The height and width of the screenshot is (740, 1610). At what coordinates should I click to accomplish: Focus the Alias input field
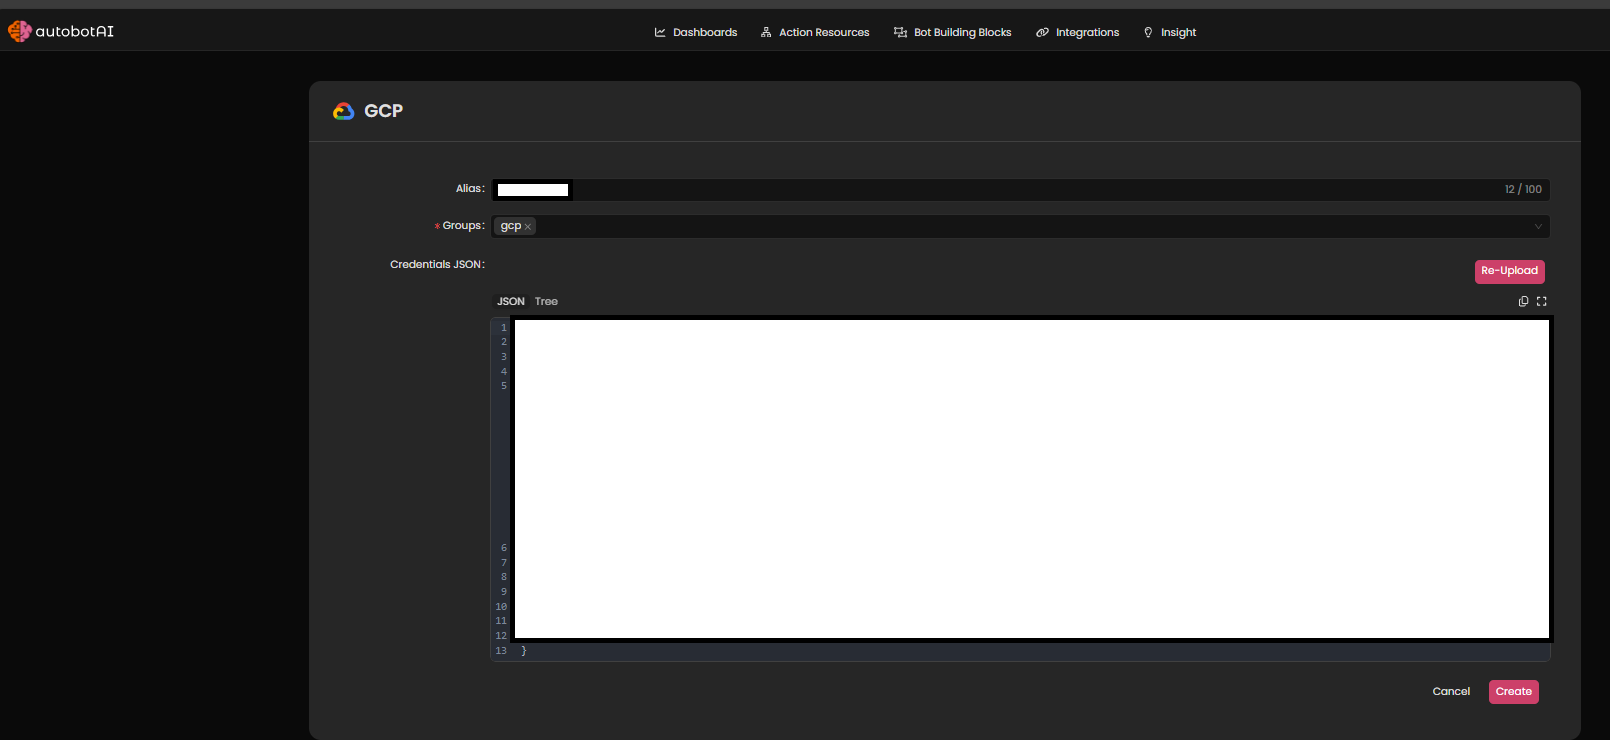click(x=1020, y=189)
